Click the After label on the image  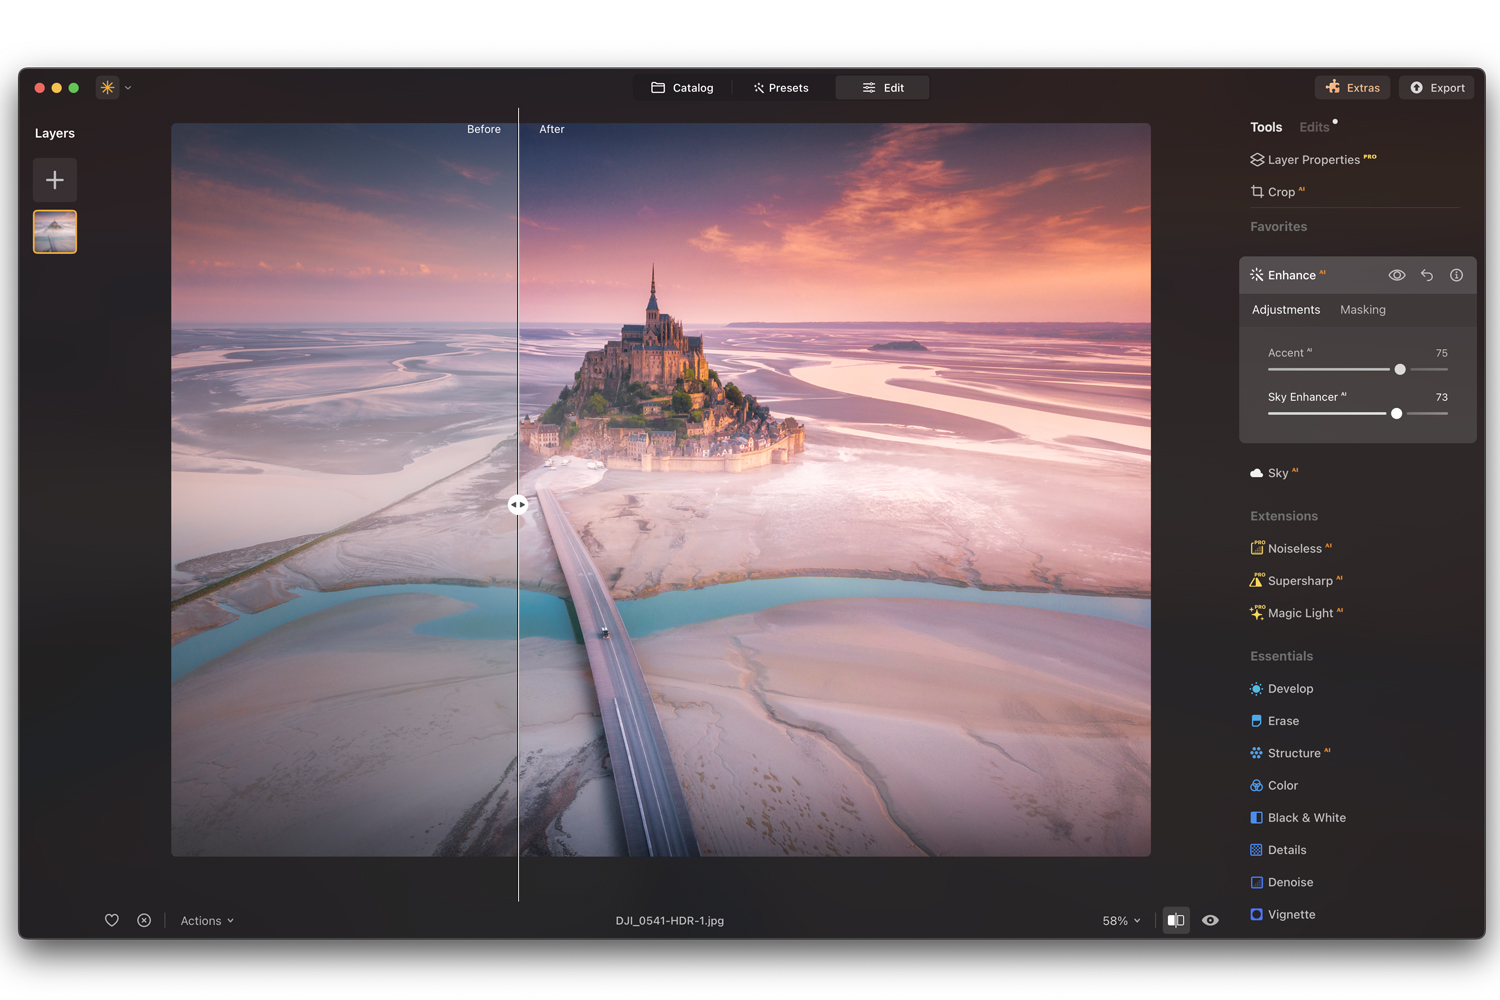pos(552,129)
